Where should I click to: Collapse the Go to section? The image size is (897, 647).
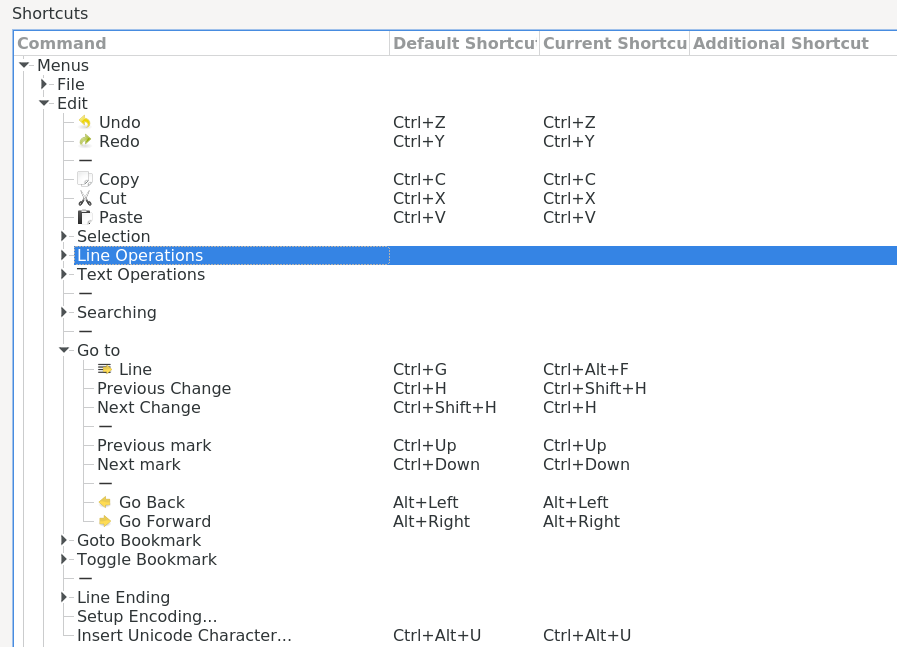(x=63, y=350)
